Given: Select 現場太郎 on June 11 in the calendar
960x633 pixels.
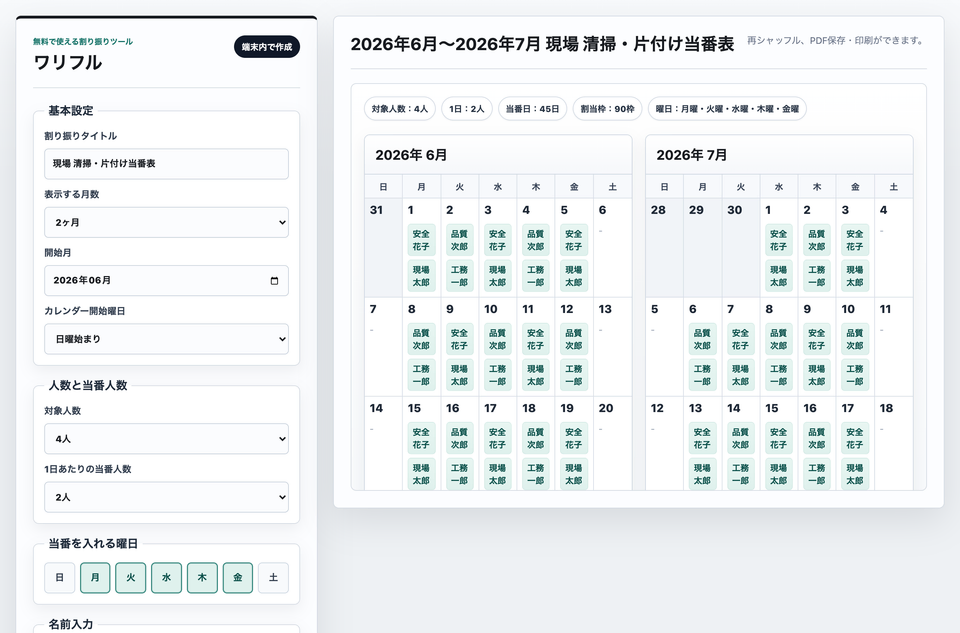Looking at the screenshot, I should tap(536, 375).
